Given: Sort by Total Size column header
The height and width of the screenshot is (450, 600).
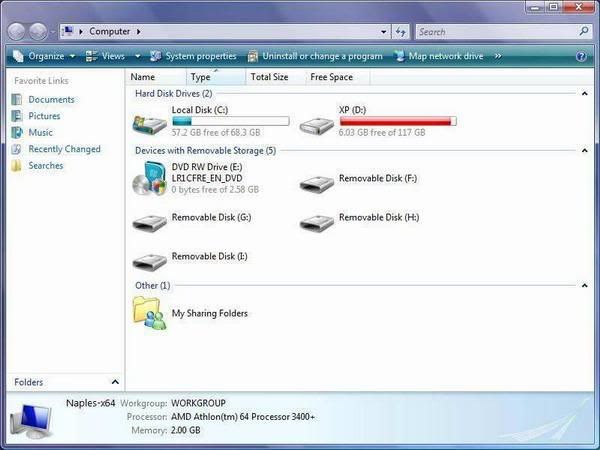Looking at the screenshot, I should point(276,77).
